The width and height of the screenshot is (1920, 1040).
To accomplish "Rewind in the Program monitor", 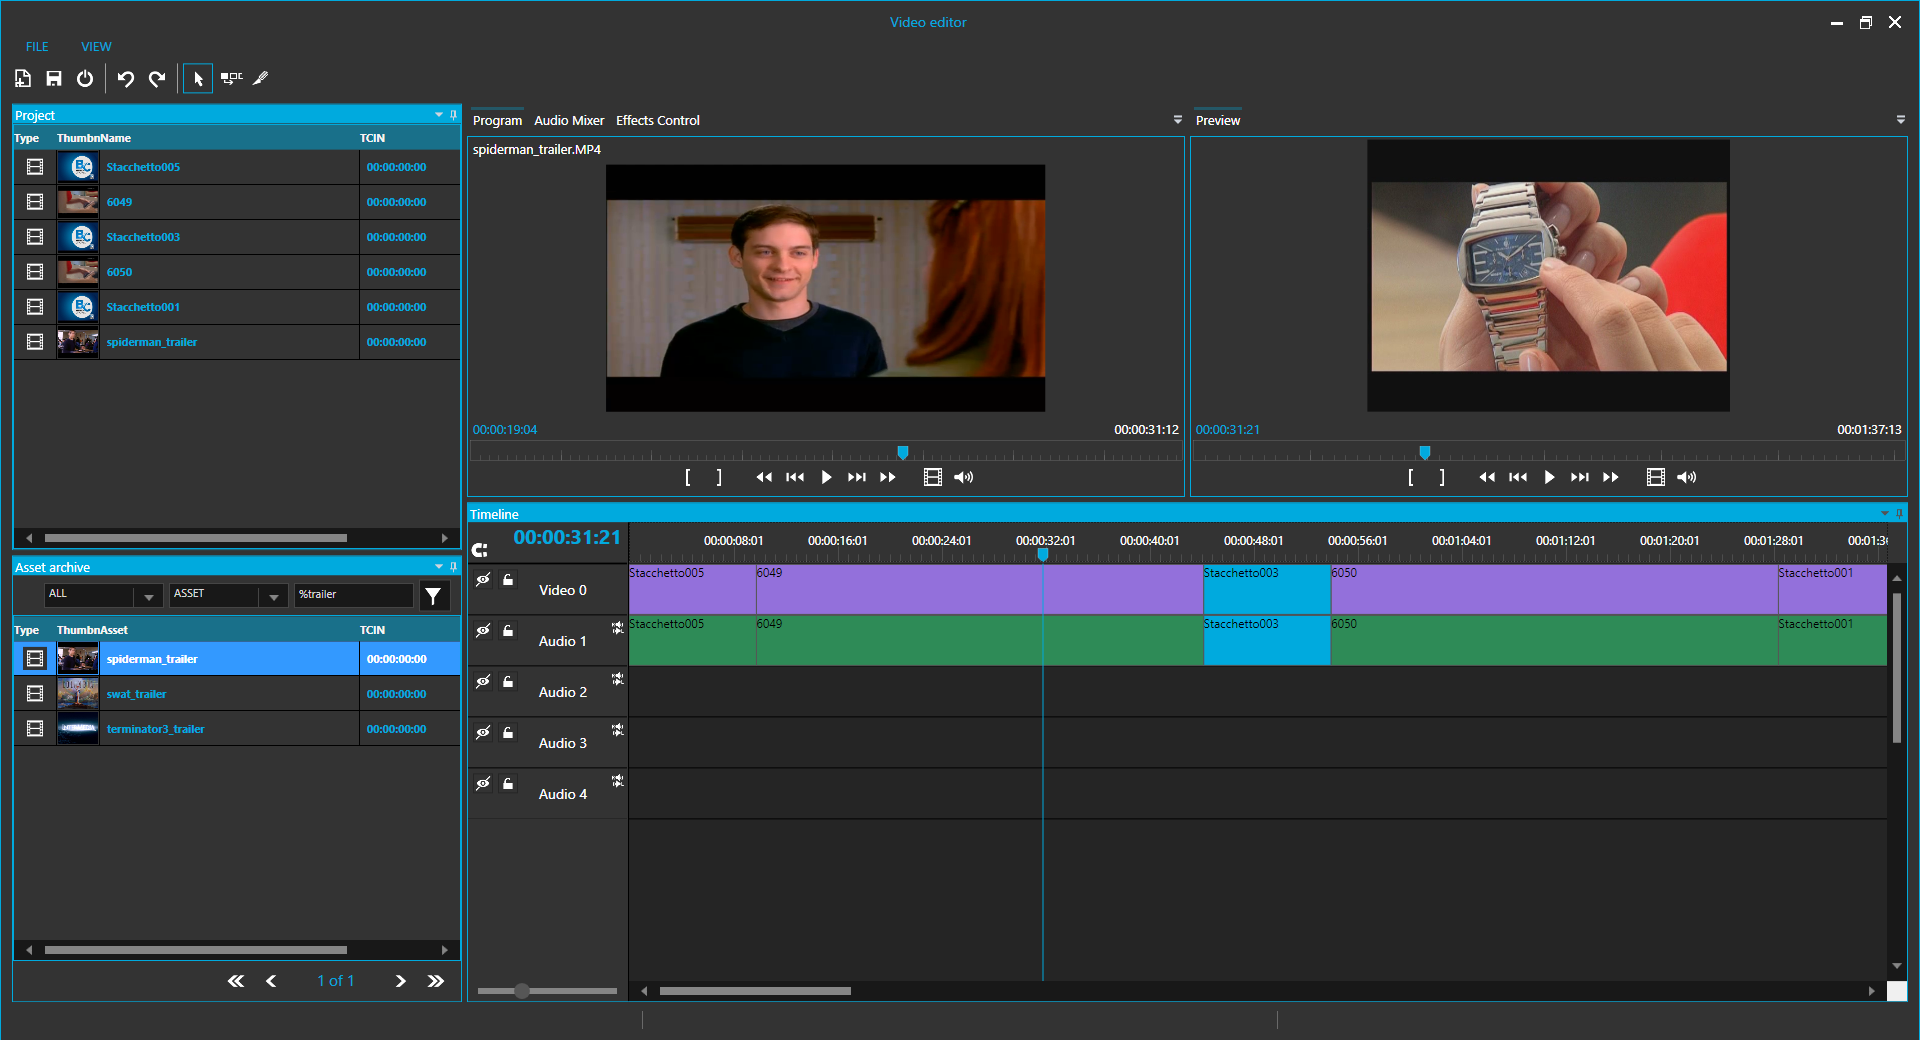I will coord(764,477).
